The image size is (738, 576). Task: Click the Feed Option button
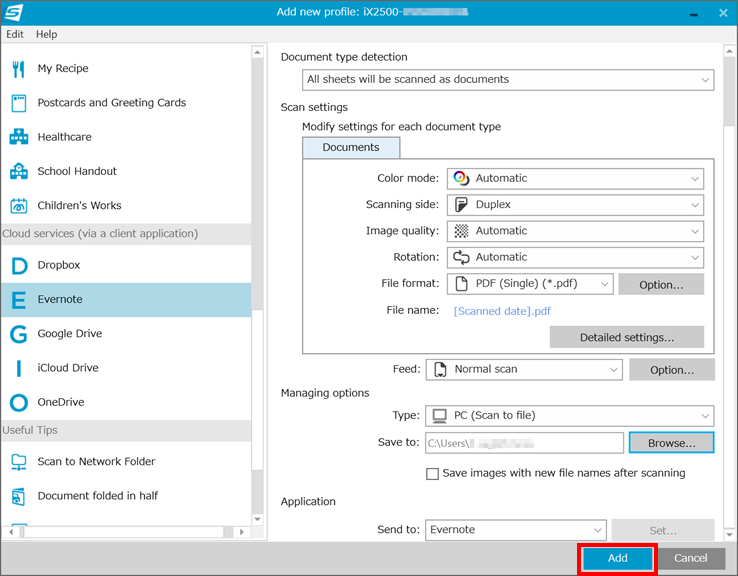pyautogui.click(x=672, y=370)
